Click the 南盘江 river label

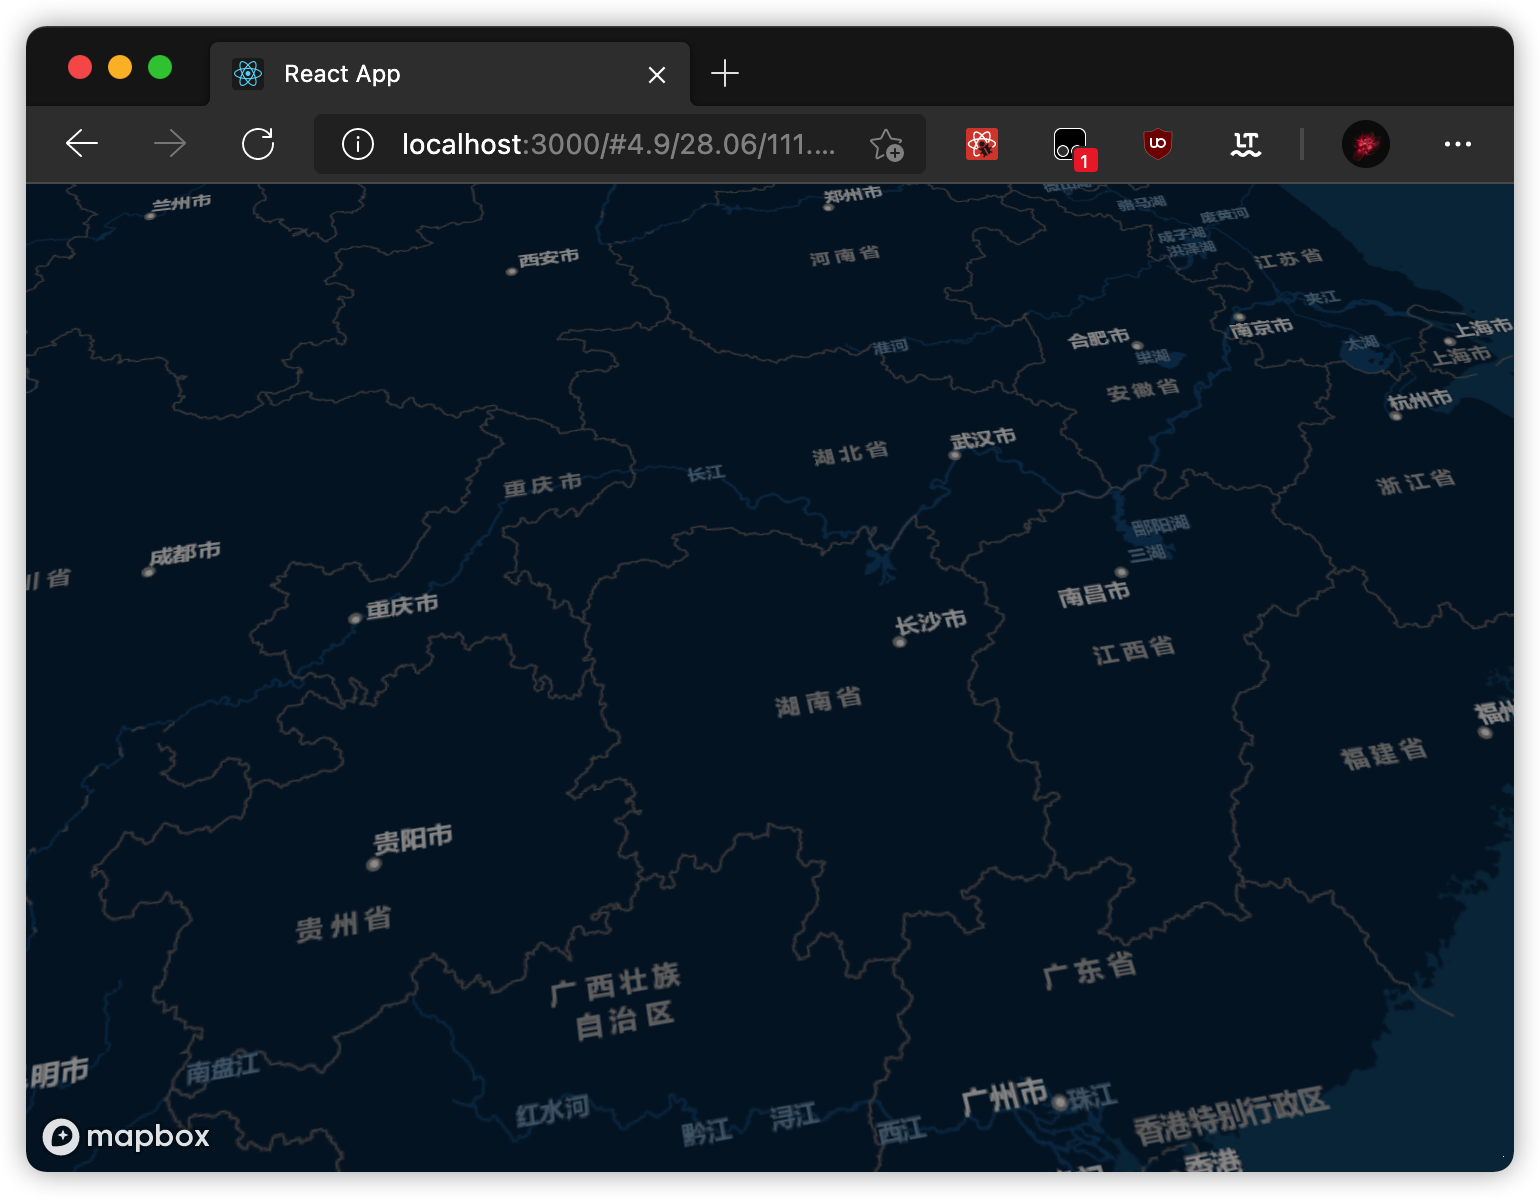[222, 1069]
